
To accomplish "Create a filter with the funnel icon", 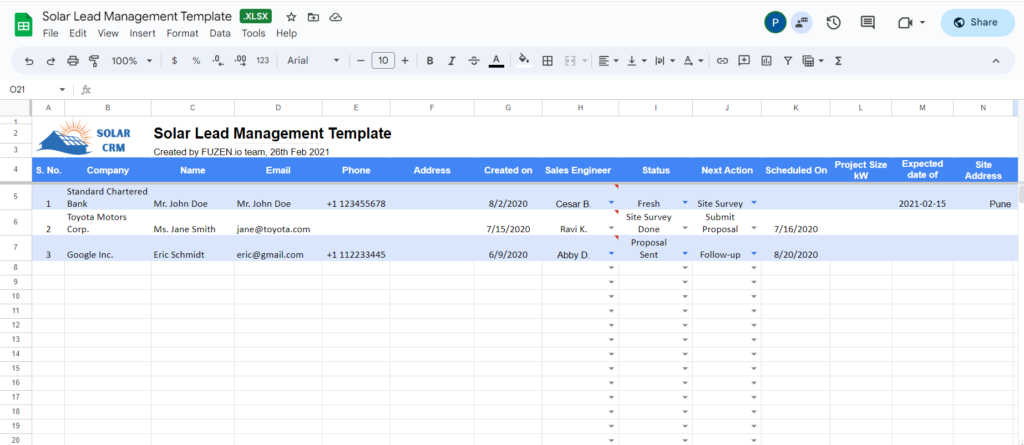I will 788,61.
